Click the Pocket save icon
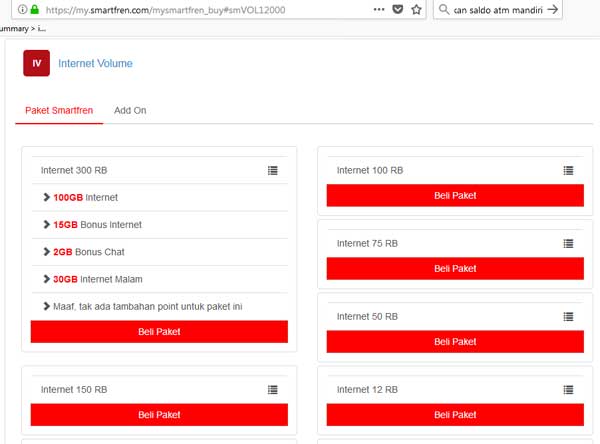This screenshot has height=444, width=600. [x=398, y=9]
